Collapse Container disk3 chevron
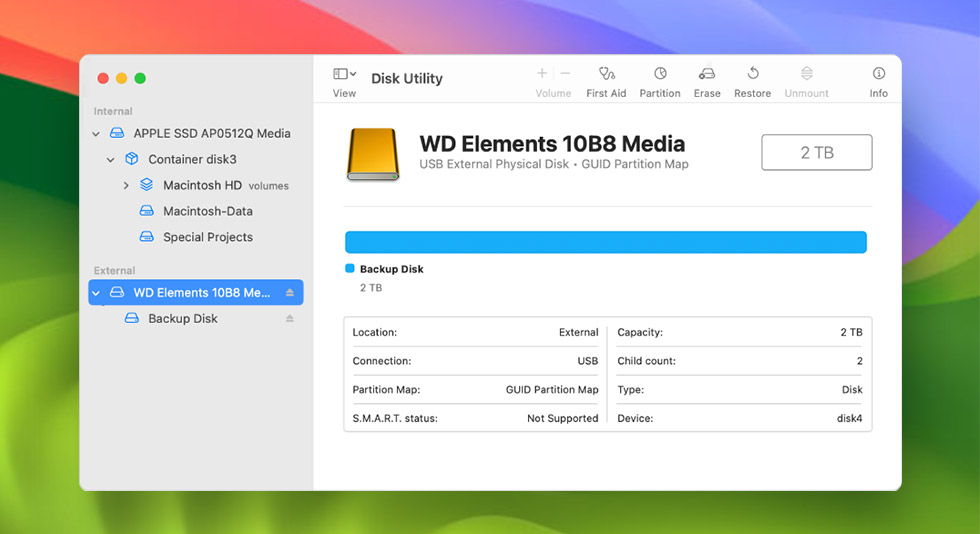 coord(111,160)
